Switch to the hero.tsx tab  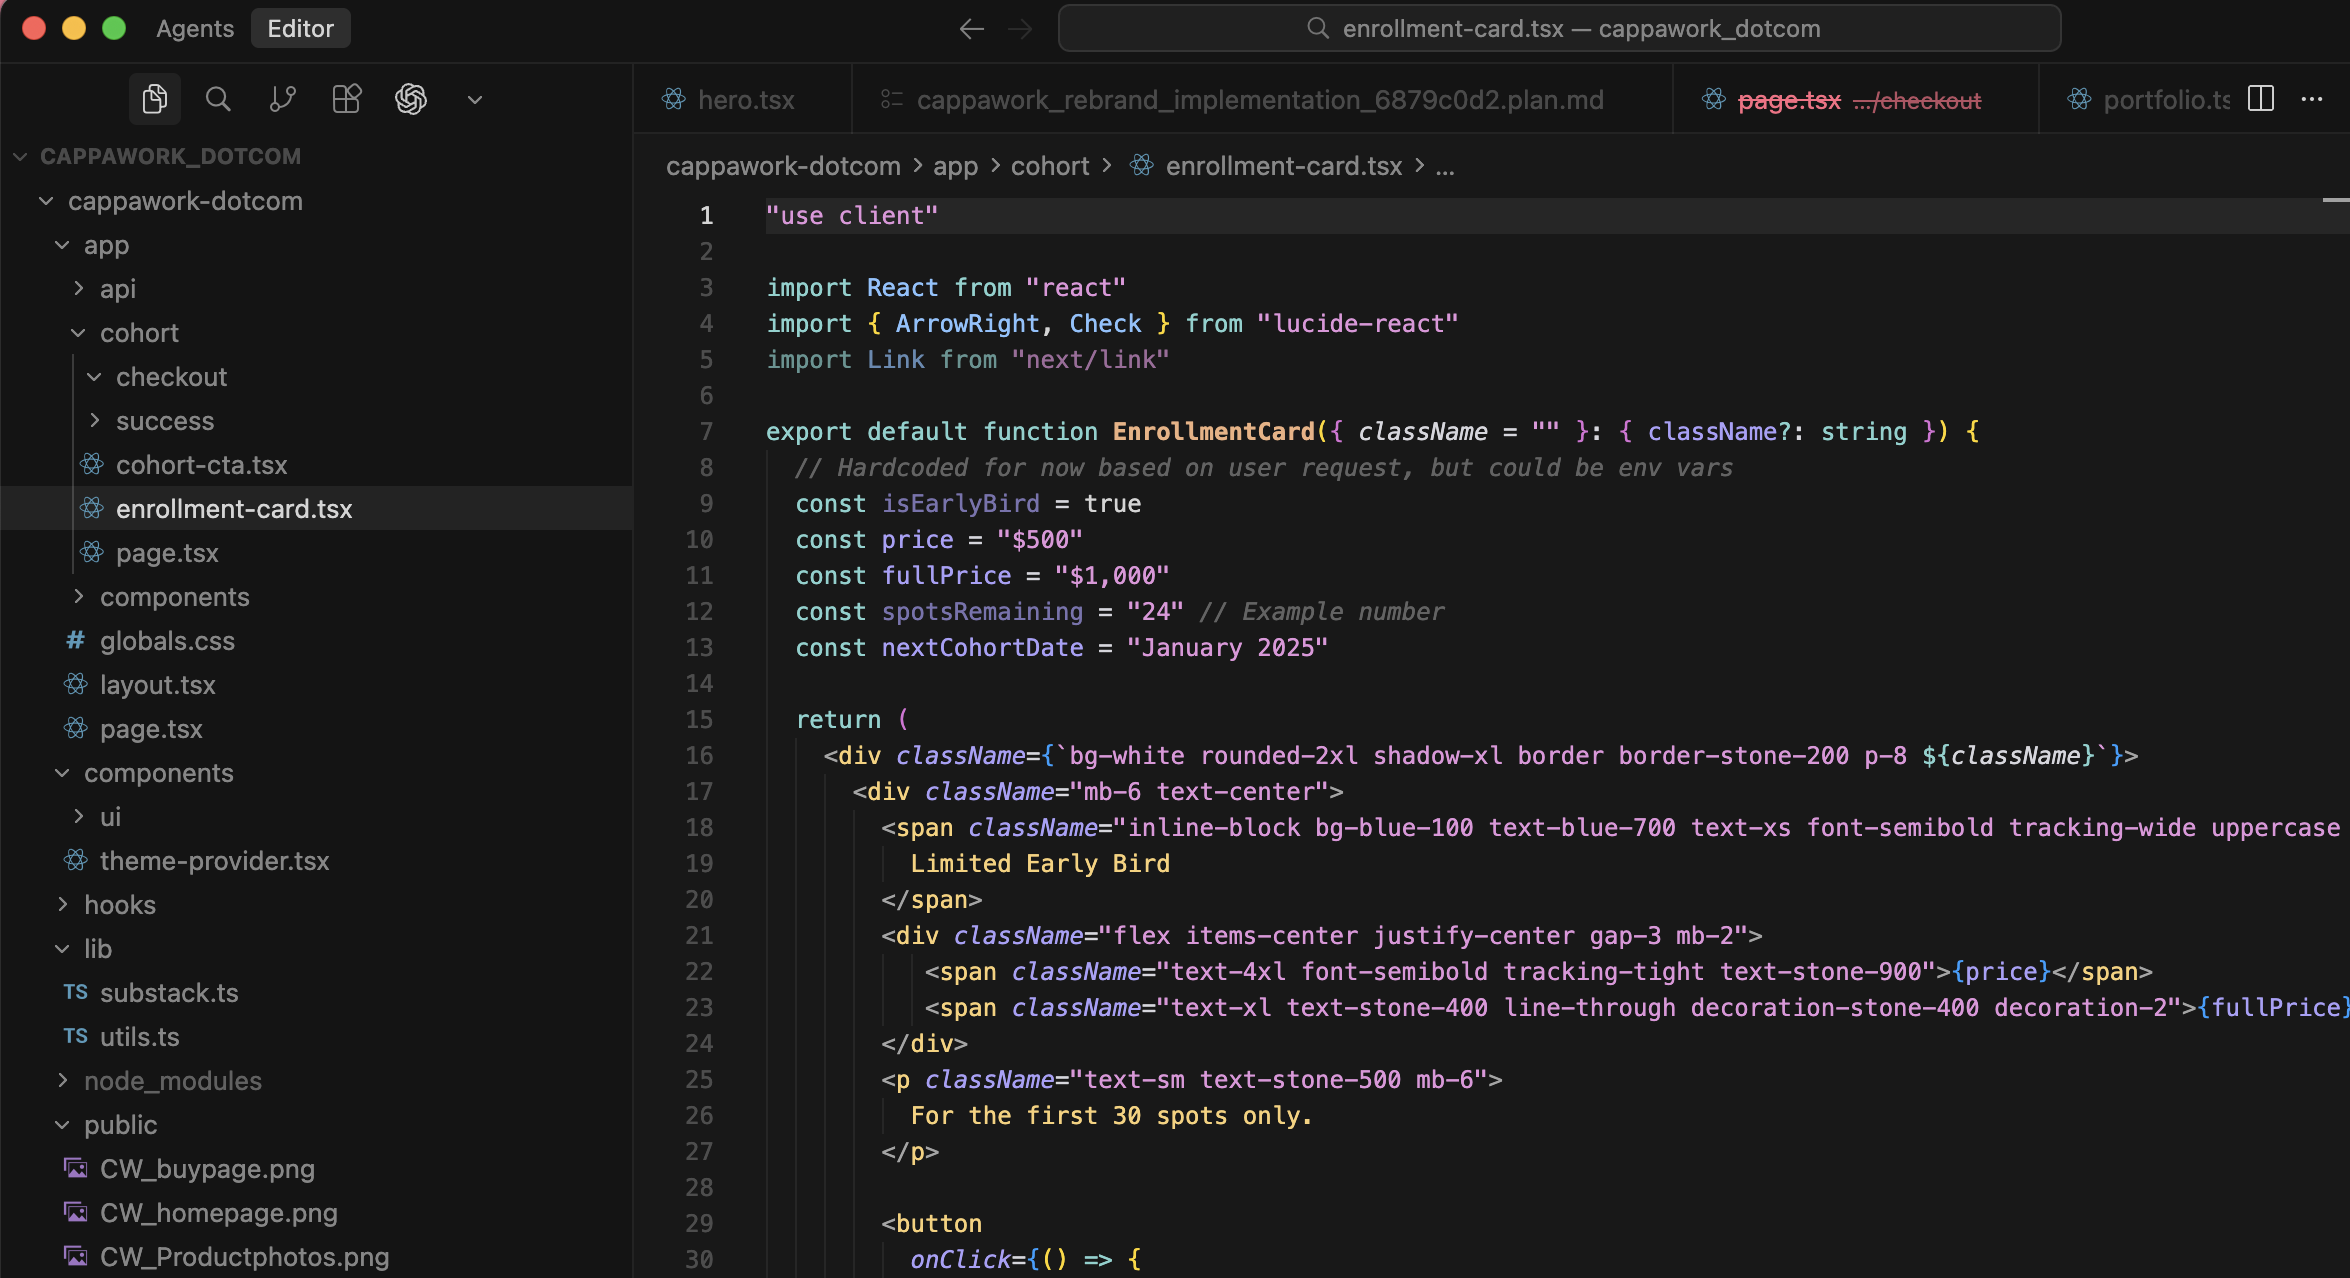pyautogui.click(x=744, y=99)
